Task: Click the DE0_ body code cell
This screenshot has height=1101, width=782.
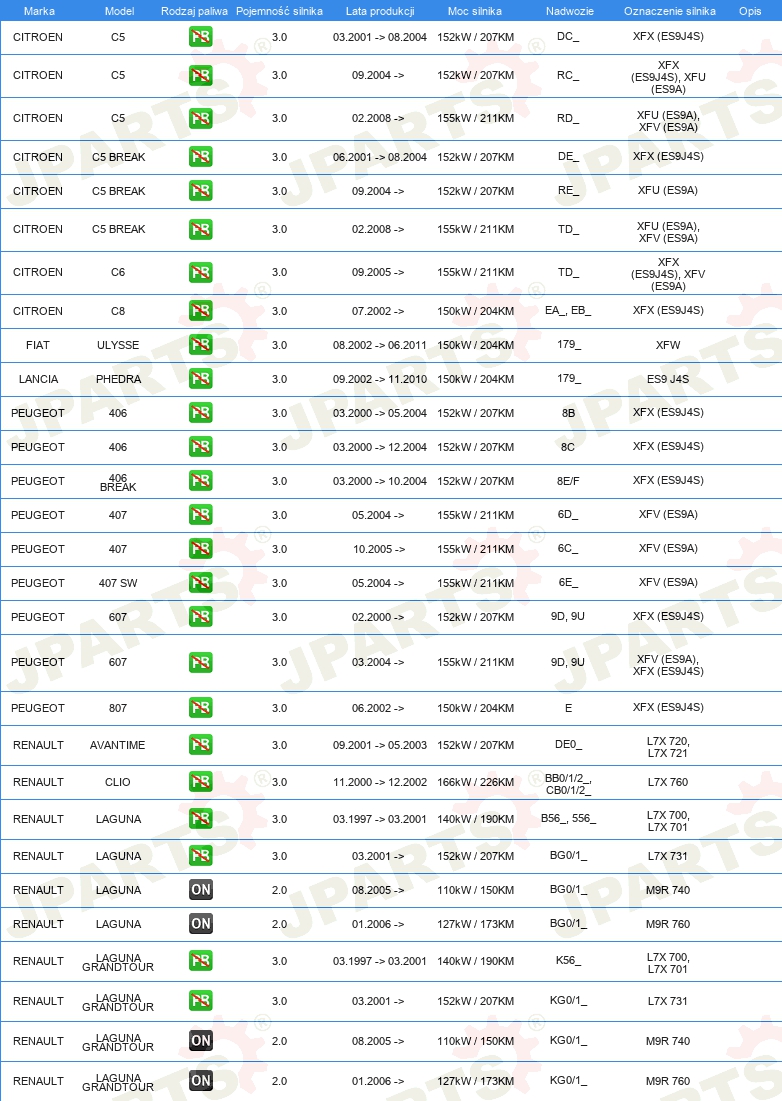Action: click(x=569, y=745)
